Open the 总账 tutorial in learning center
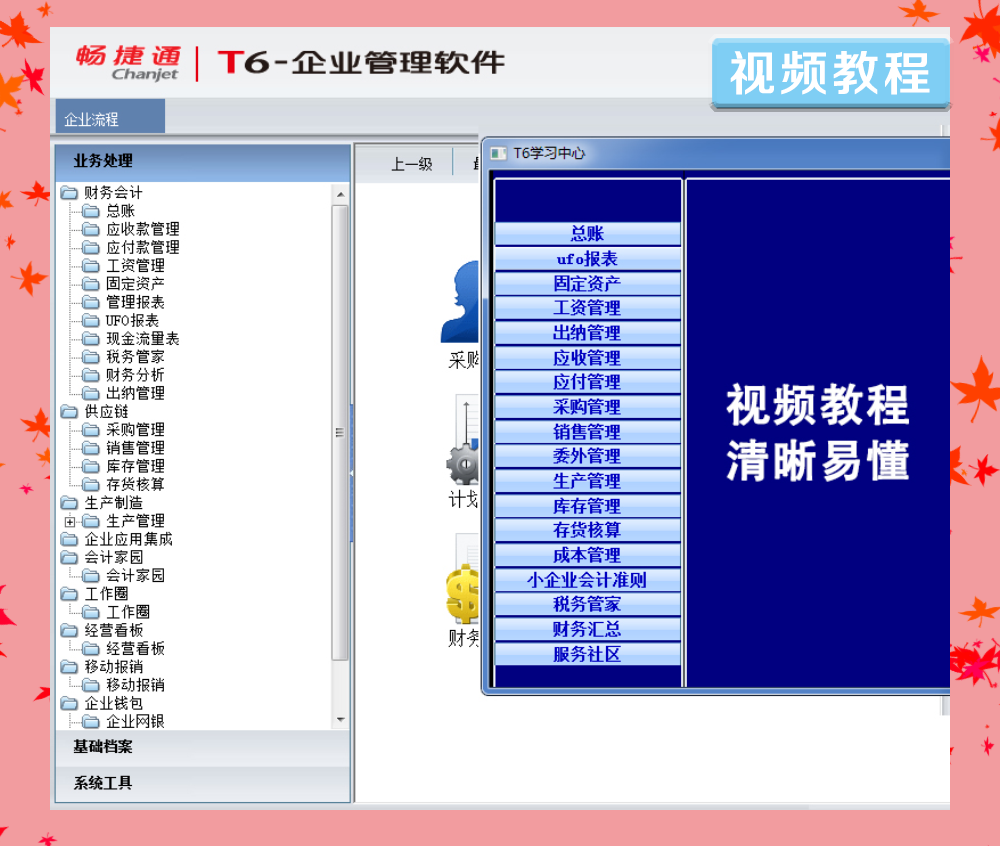 (587, 233)
